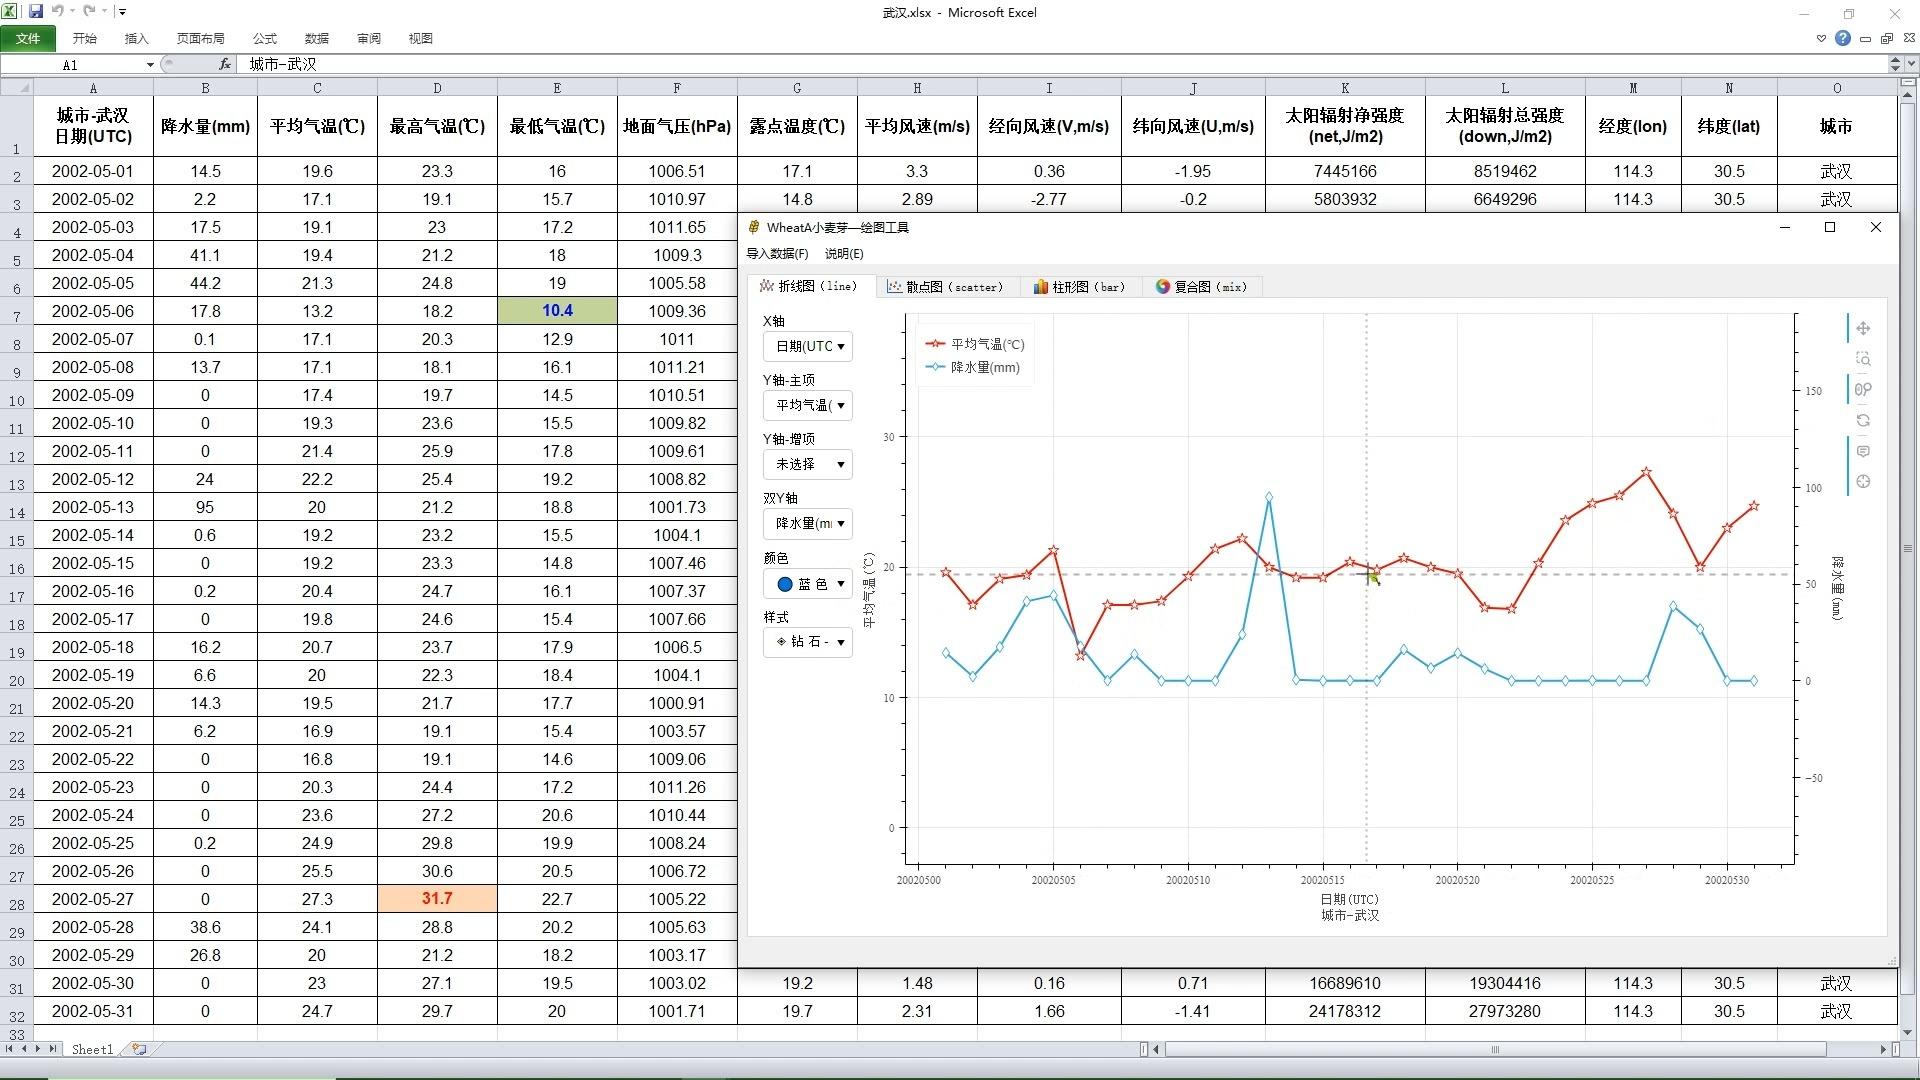The image size is (1920, 1080).
Task: Toggle the Wheel Zoom chart tool
Action: click(1863, 390)
